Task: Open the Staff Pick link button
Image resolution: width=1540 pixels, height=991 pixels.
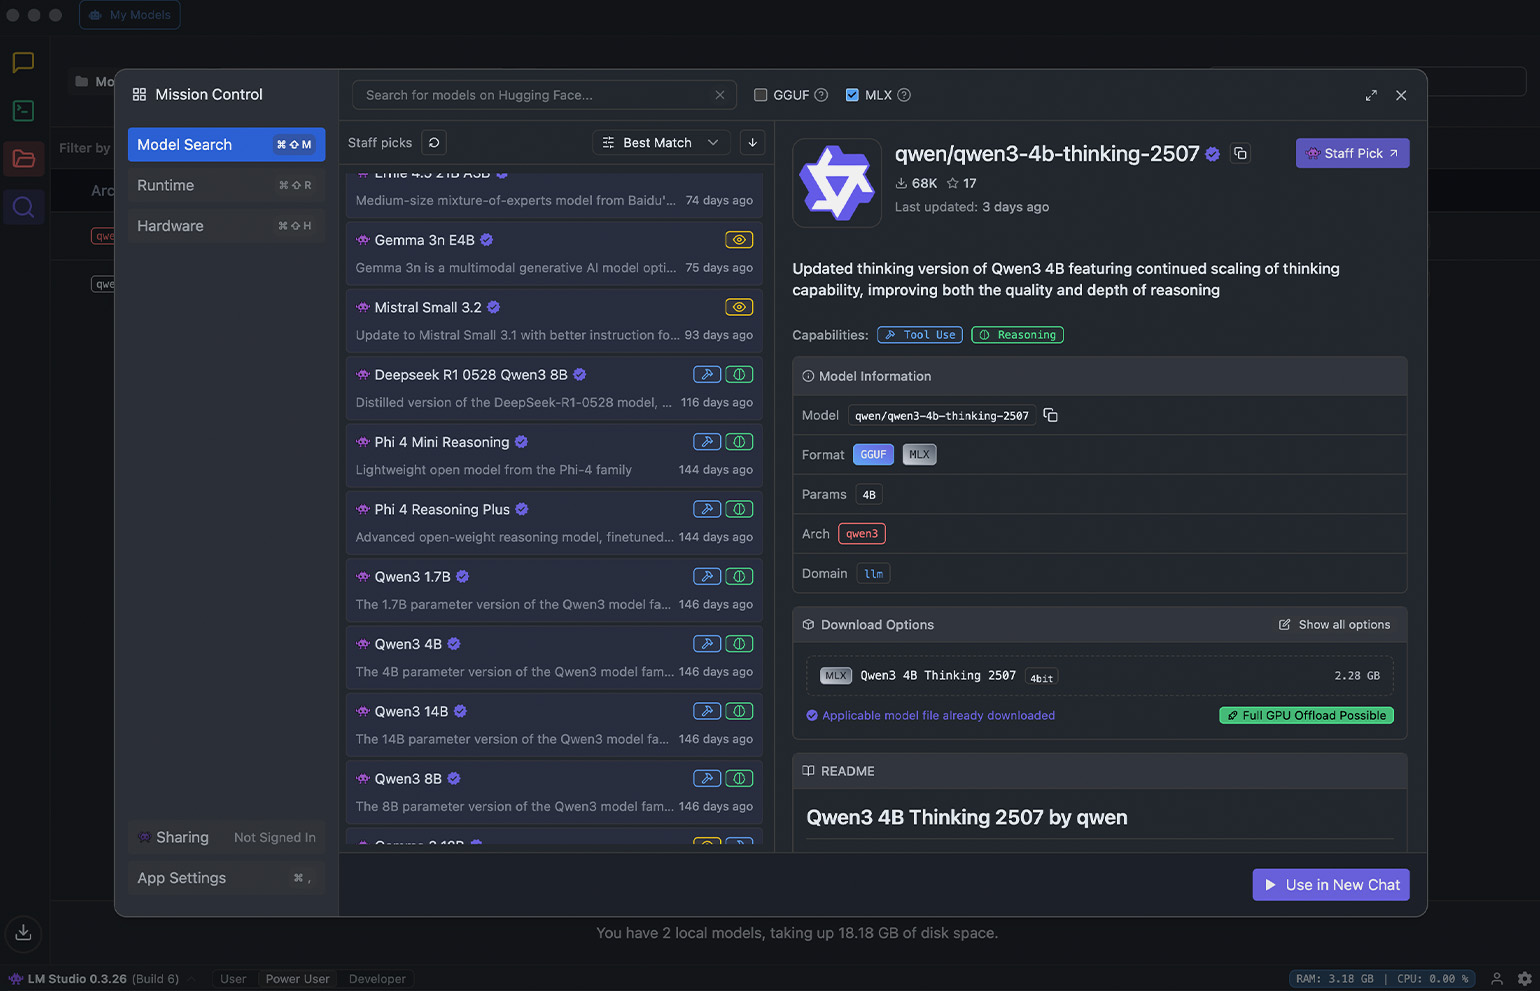Action: (x=1352, y=153)
